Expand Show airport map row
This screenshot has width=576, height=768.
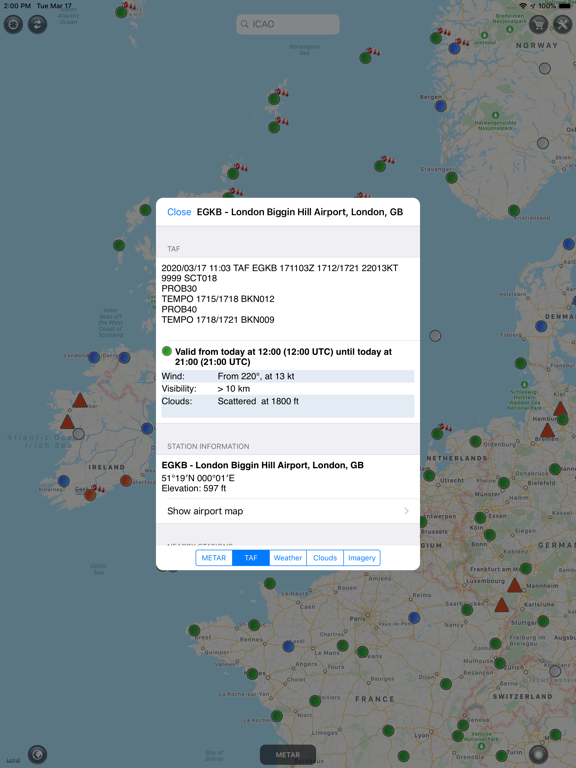point(288,511)
